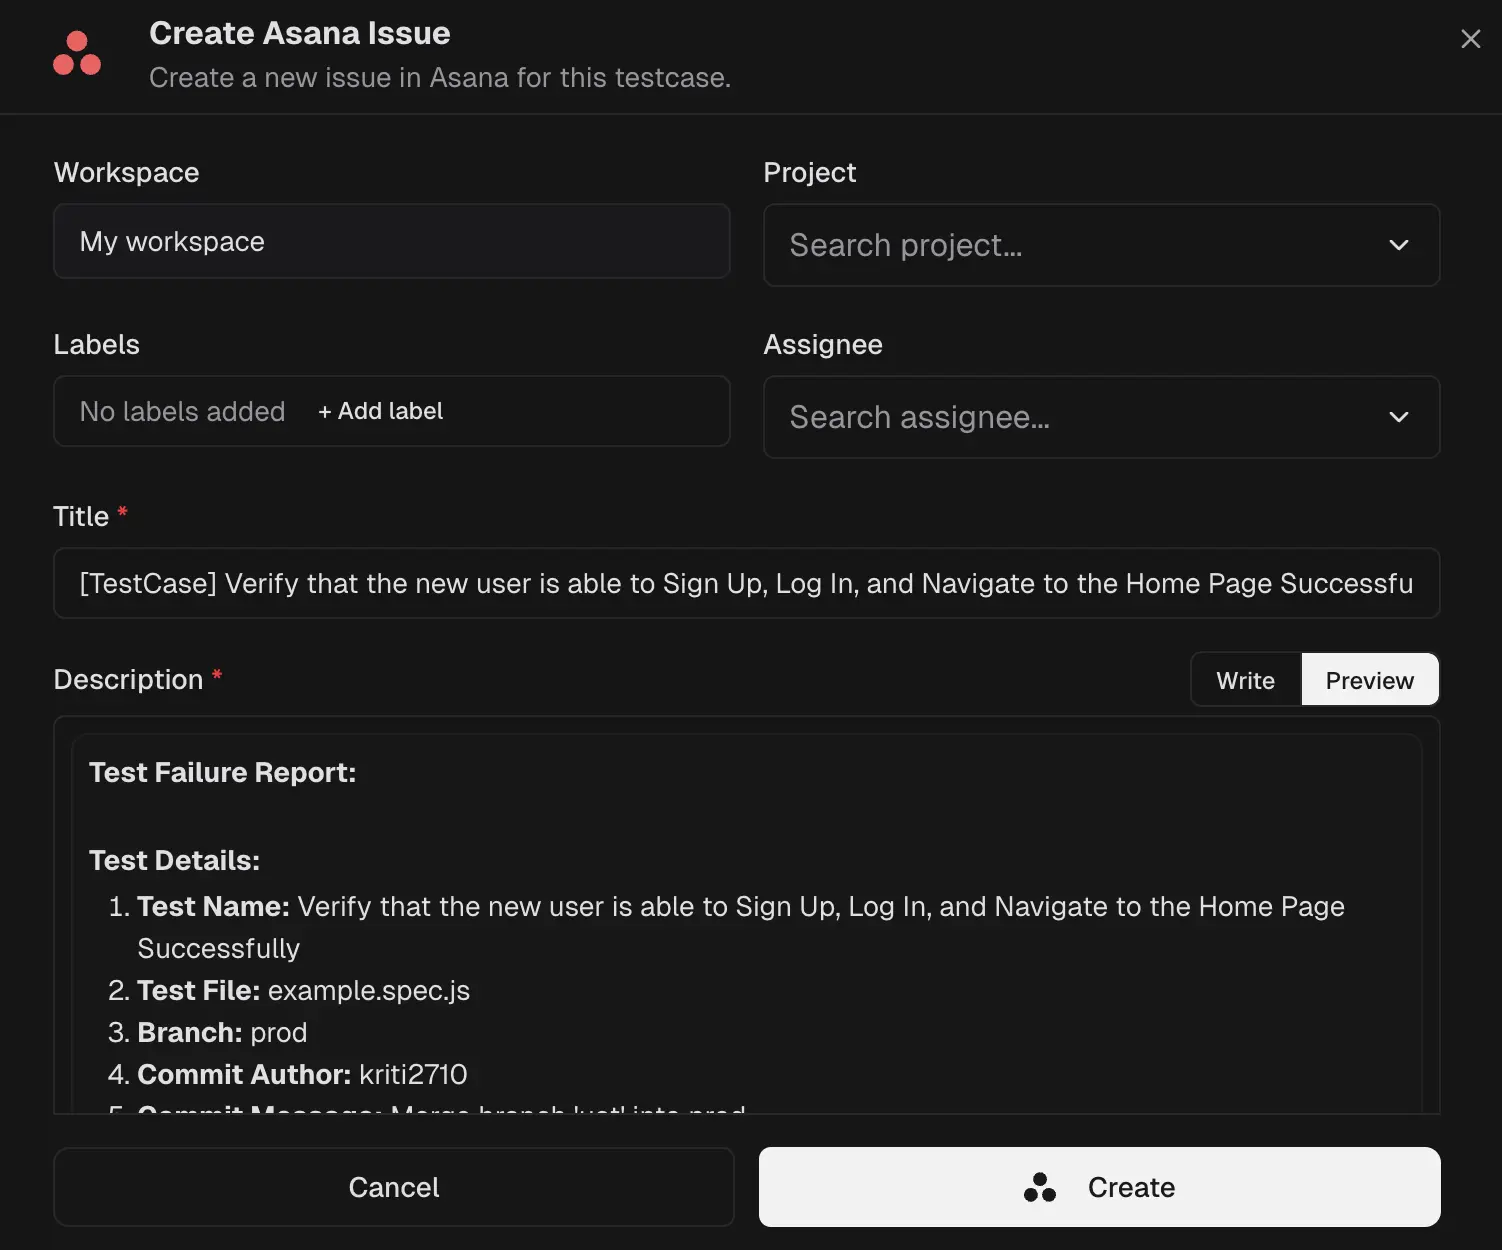Click the Test Failure Report heading
Viewport: 1502px width, 1250px height.
pos(222,771)
